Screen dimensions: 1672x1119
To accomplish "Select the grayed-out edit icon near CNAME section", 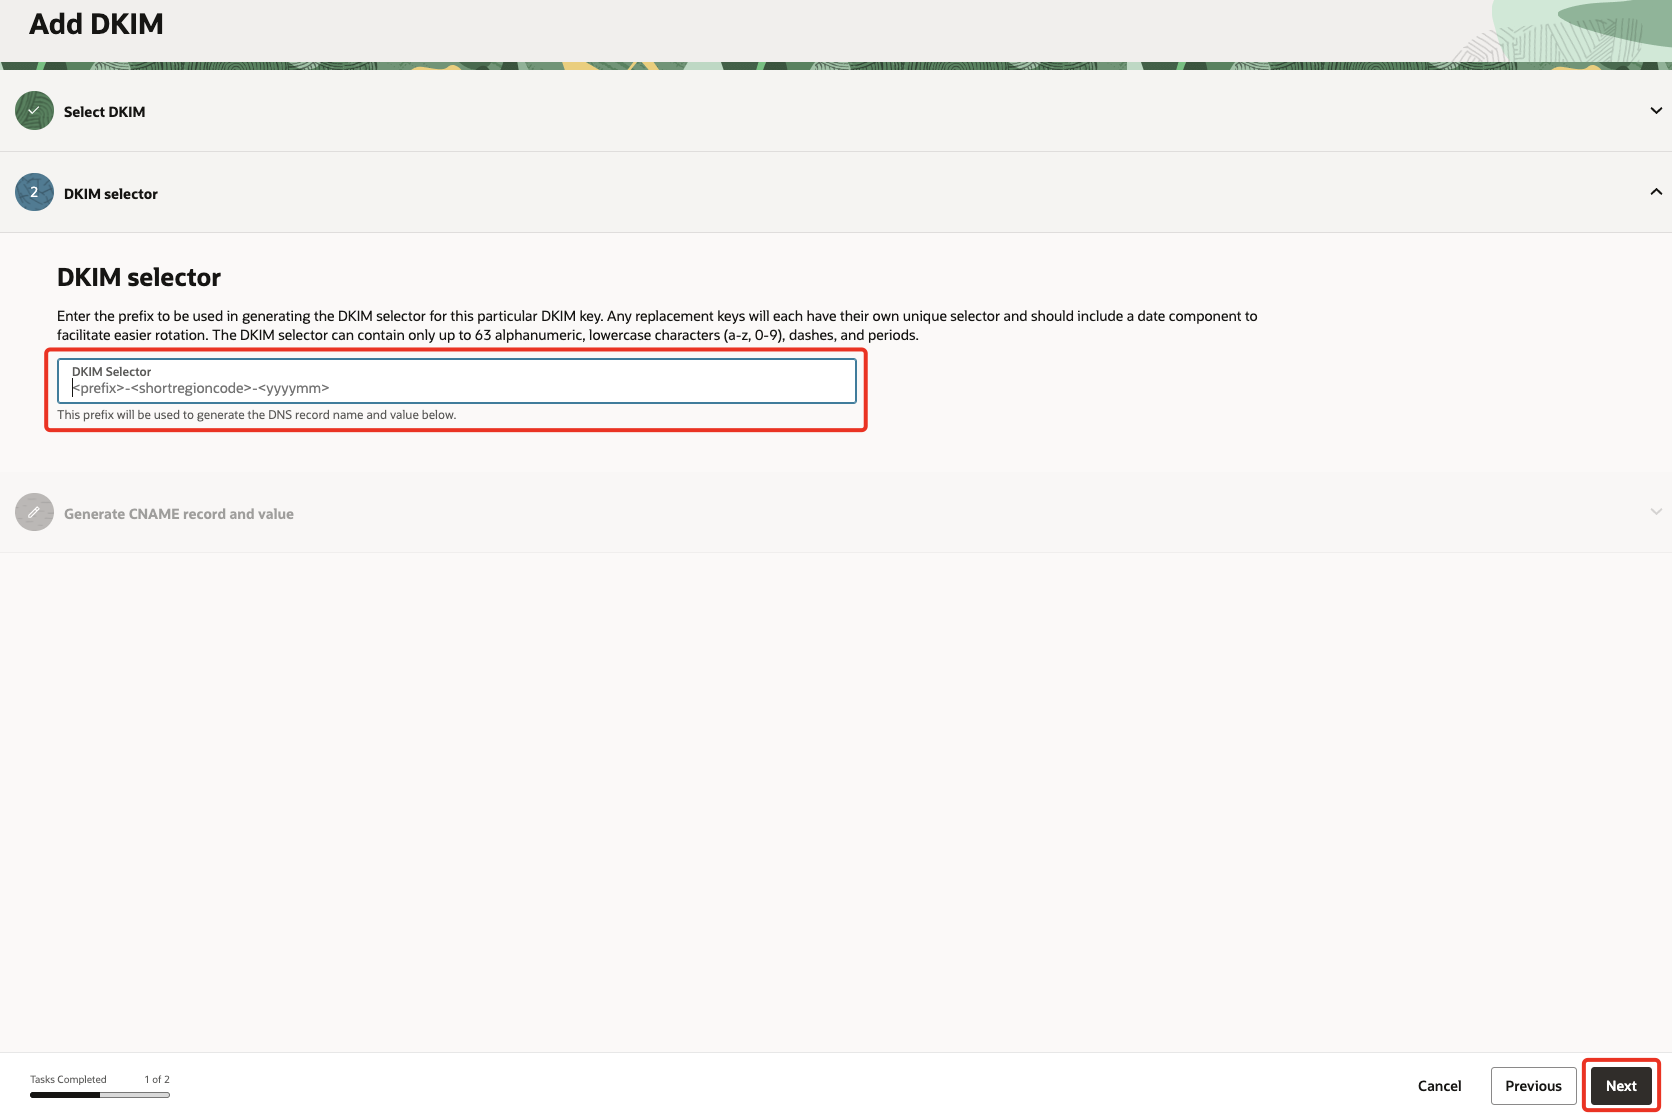I will tap(33, 512).
